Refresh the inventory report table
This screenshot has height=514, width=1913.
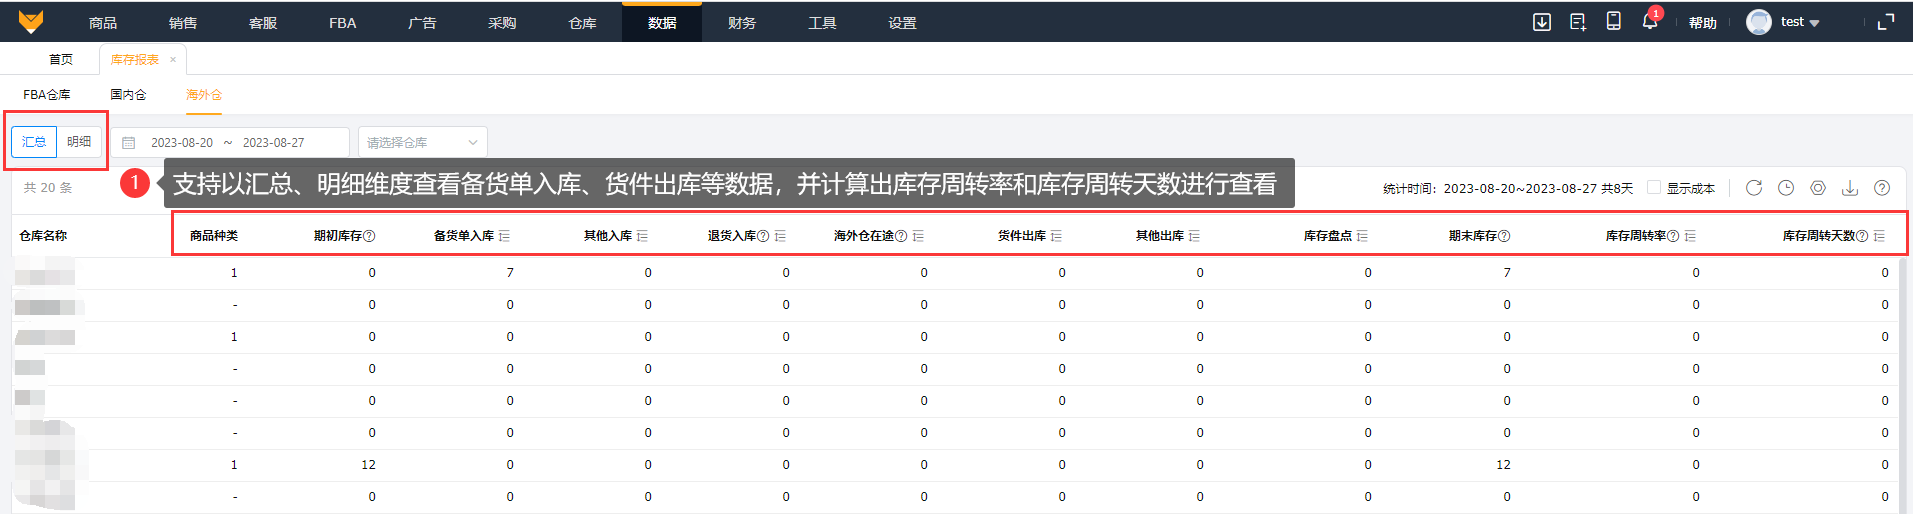pyautogui.click(x=1754, y=188)
